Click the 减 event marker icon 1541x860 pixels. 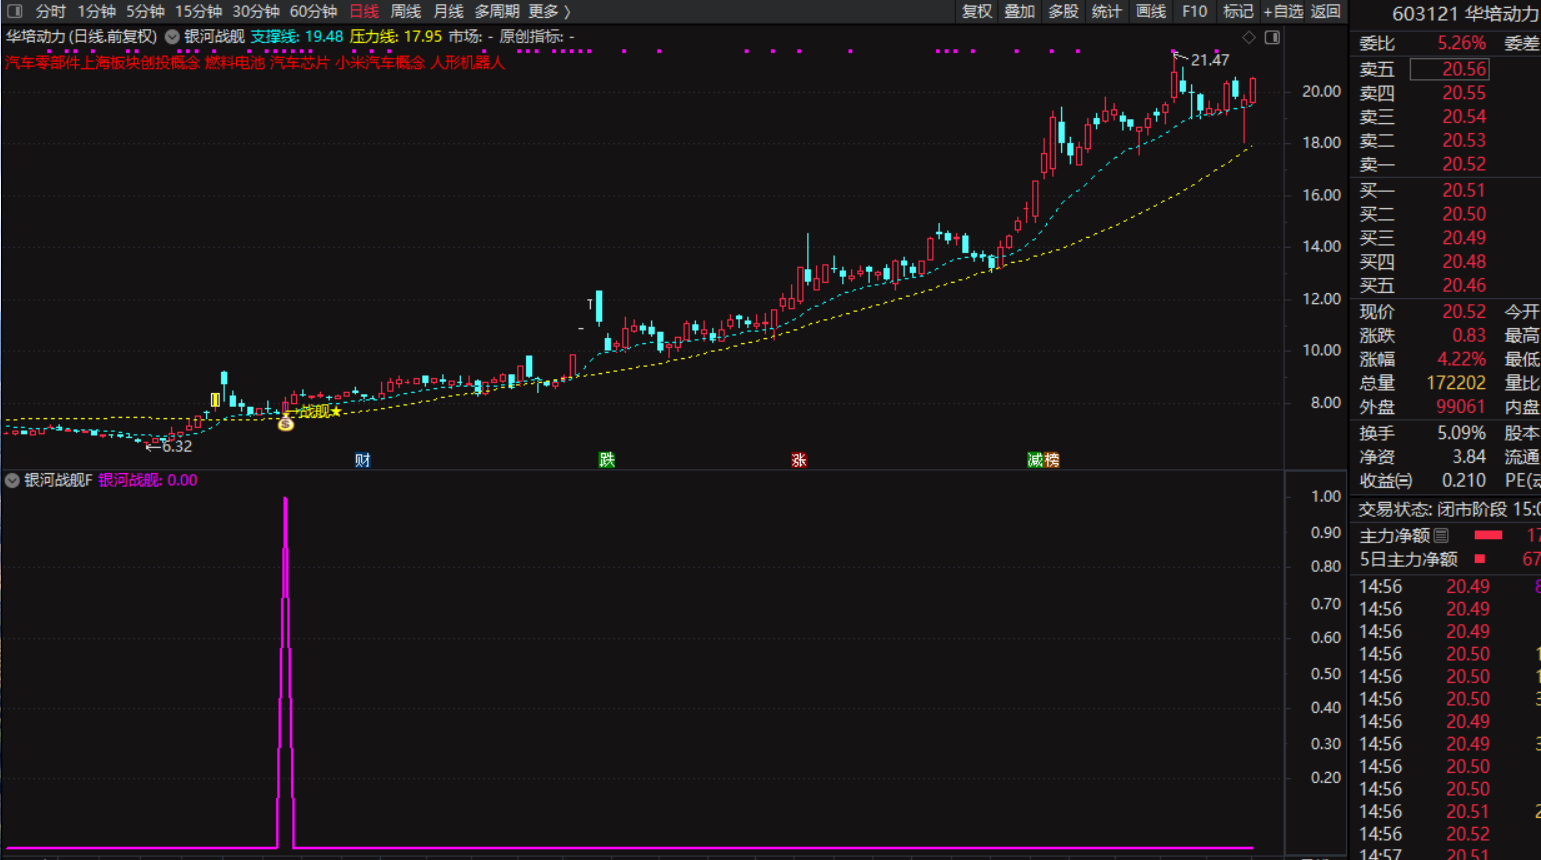1035,460
